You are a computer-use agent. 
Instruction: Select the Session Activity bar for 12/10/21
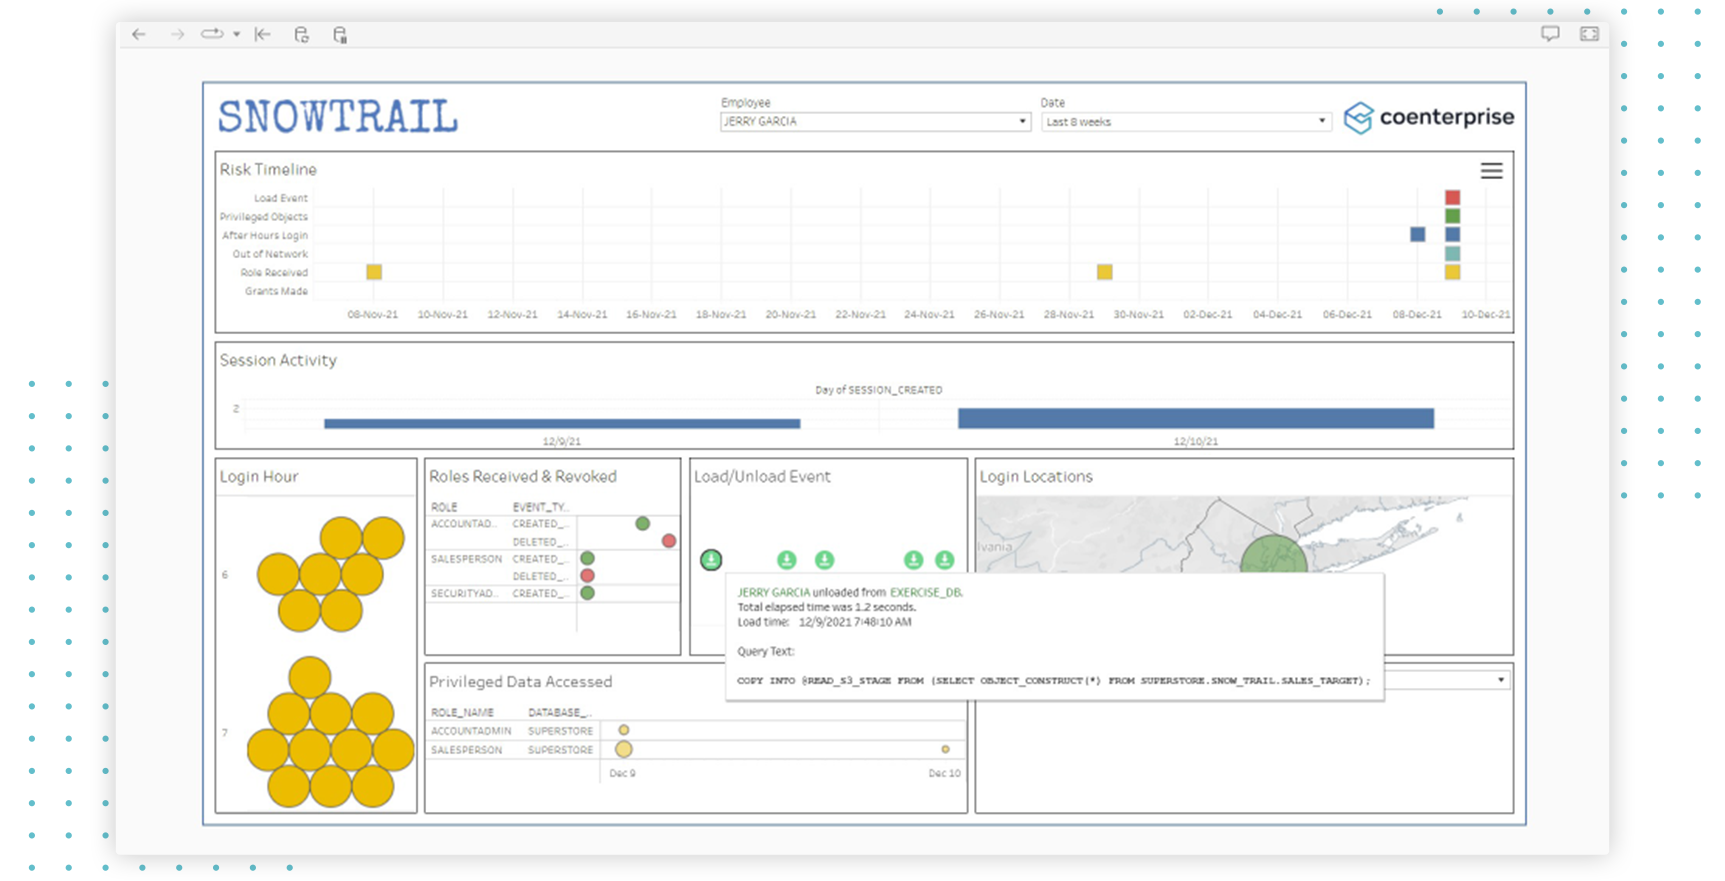click(1196, 418)
